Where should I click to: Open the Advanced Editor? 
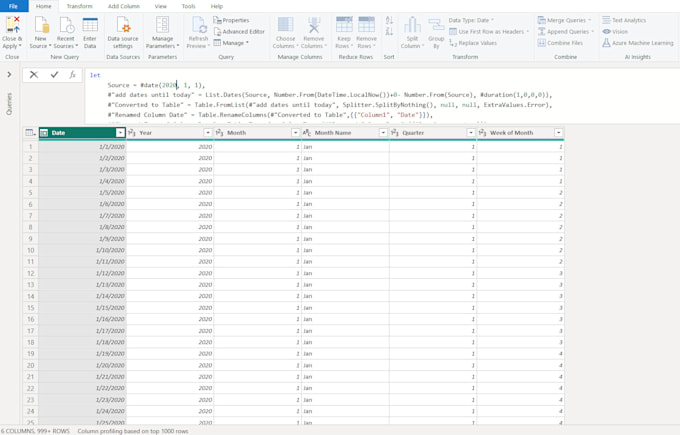click(x=239, y=32)
